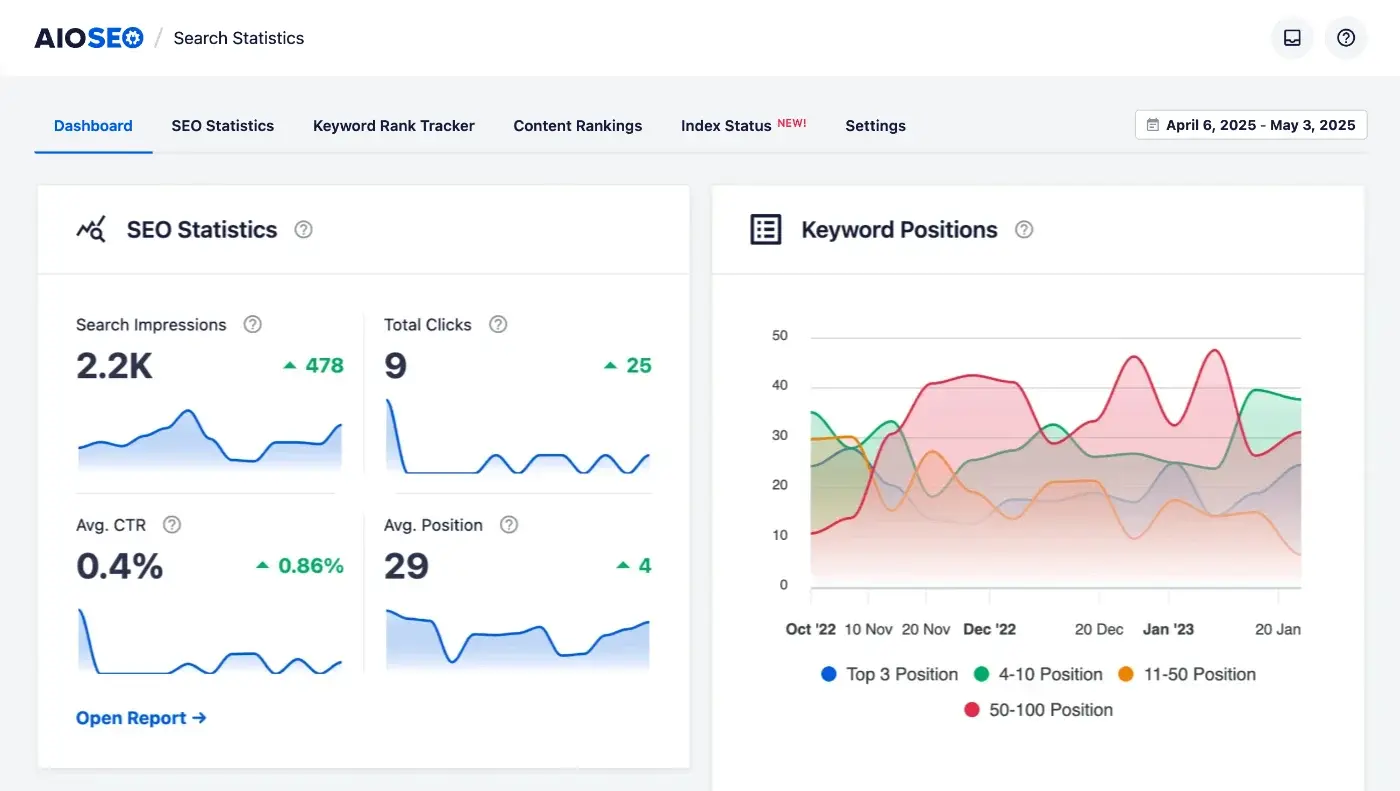
Task: Switch to the SEO Statistics tab
Action: pos(222,126)
